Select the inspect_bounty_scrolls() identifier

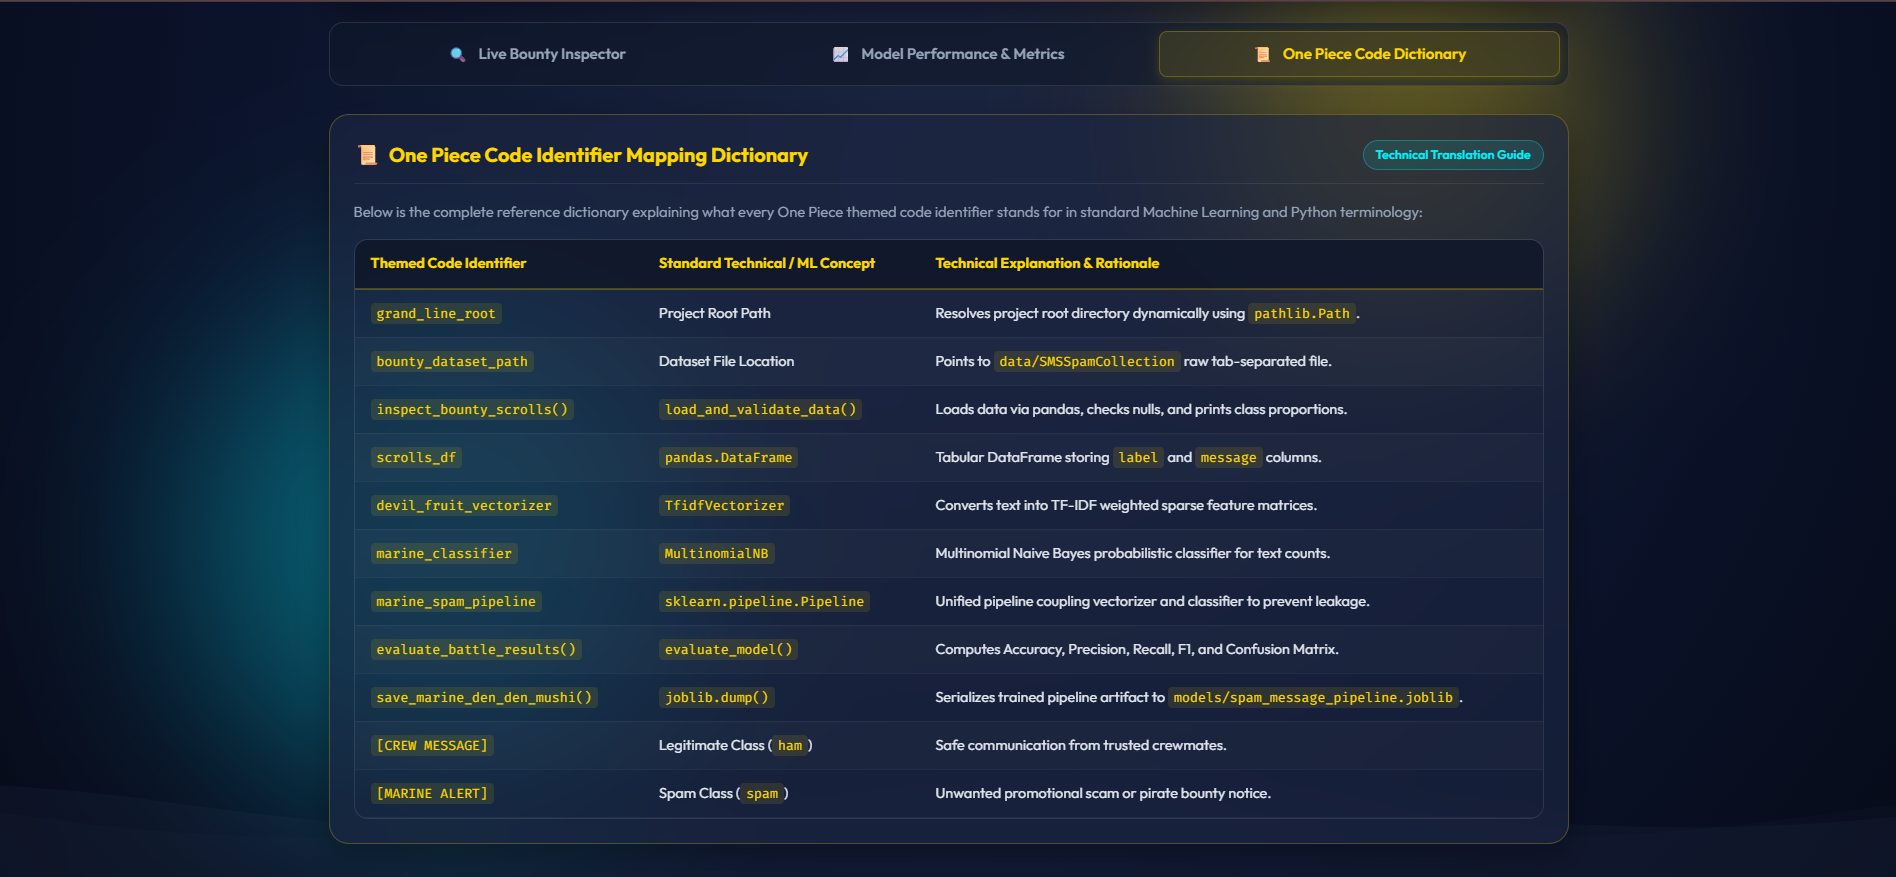[x=472, y=409]
